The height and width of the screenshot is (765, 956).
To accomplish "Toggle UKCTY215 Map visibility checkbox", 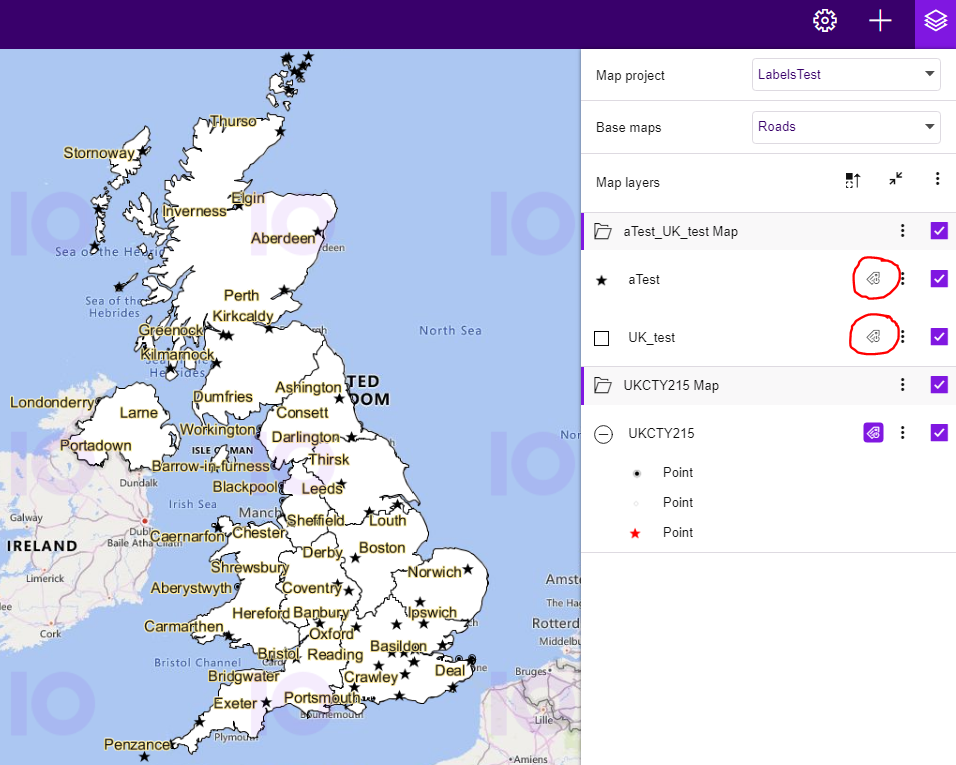I will (939, 385).
